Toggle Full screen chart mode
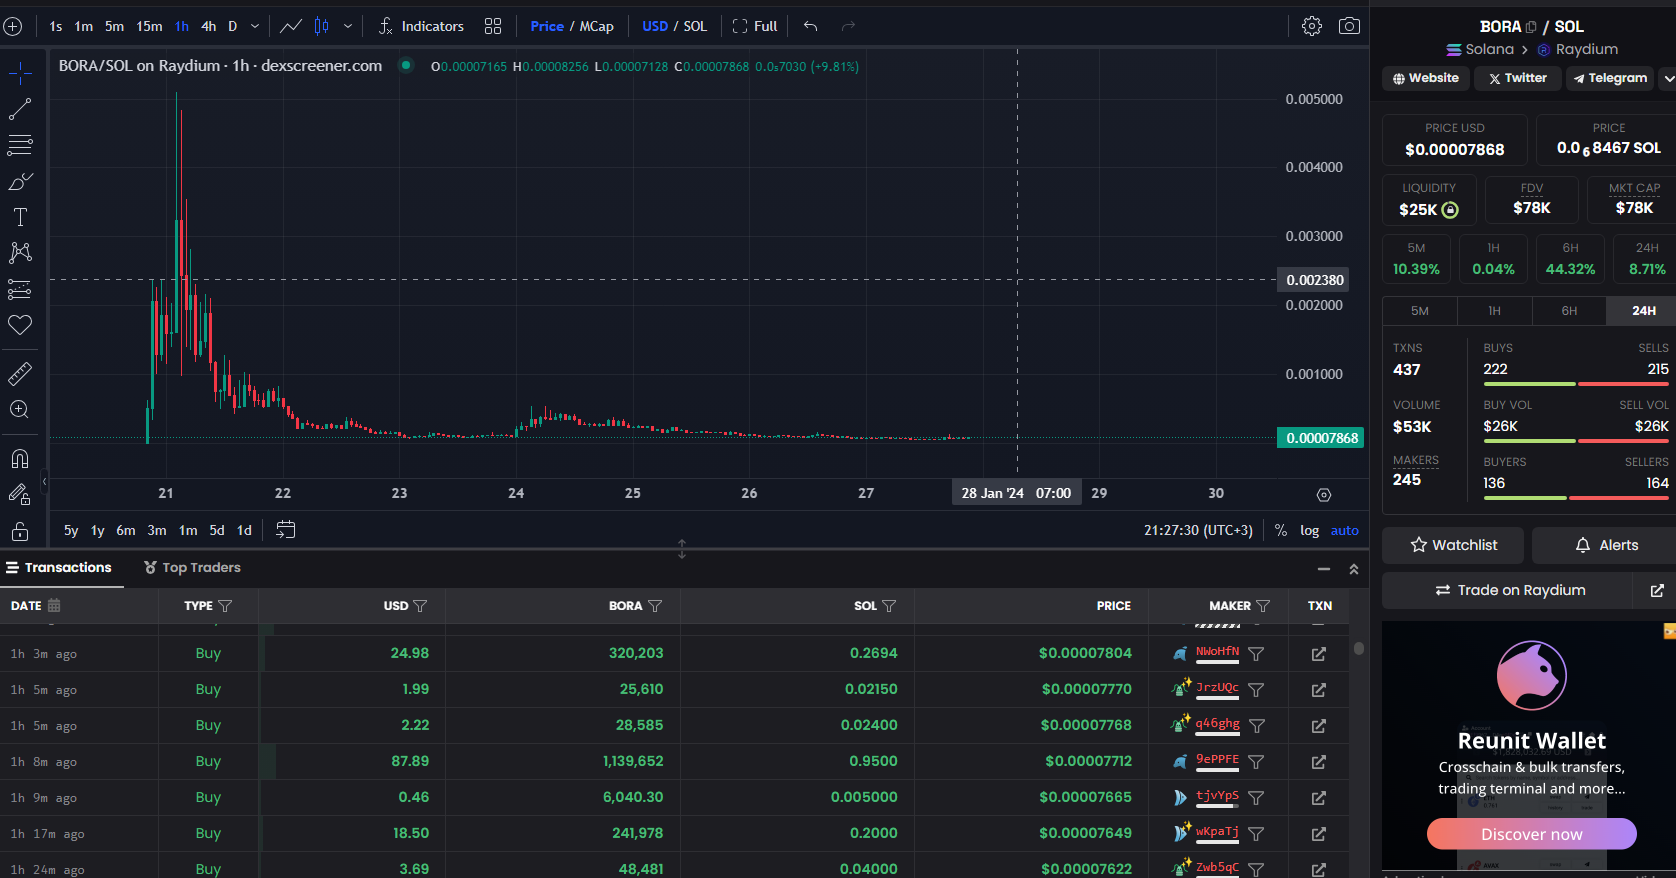 [755, 27]
